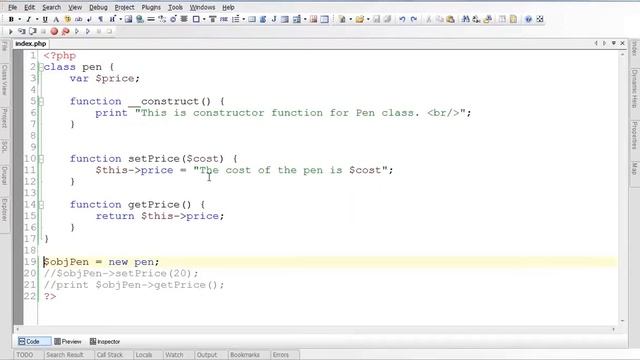Save all files with the multiple disks icon
The height and width of the screenshot is (360, 640).
point(387,19)
